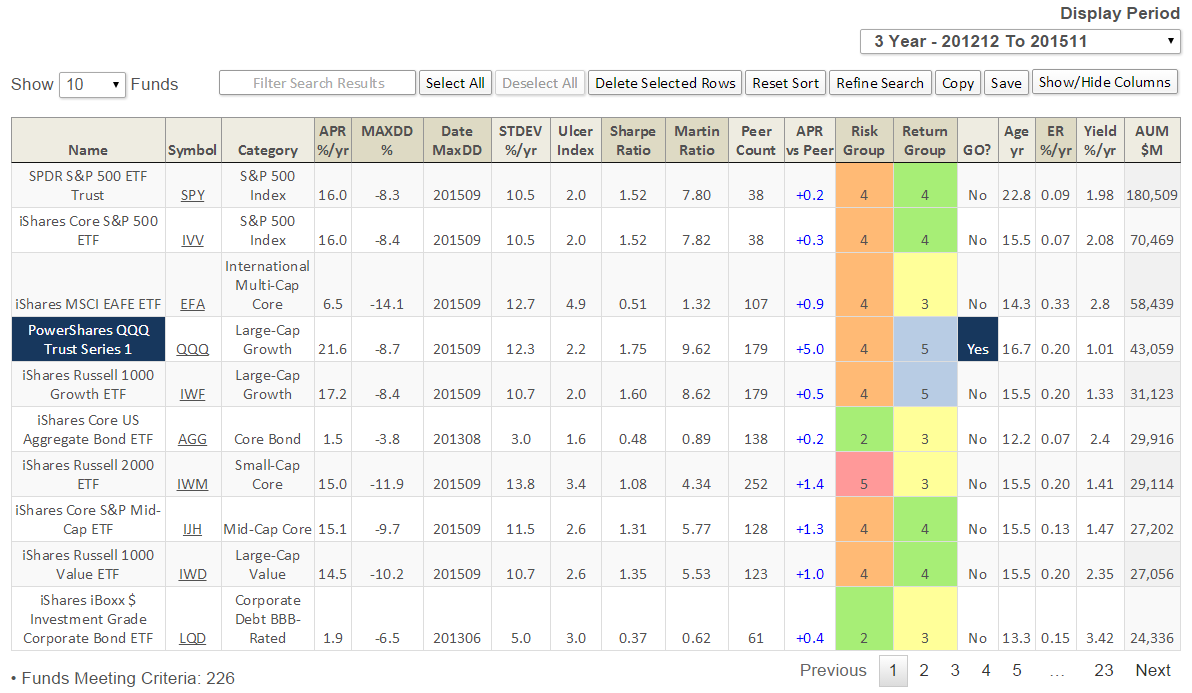Open the SPY symbol link
Viewport: 1192px width, 693px height.
pyautogui.click(x=192, y=195)
